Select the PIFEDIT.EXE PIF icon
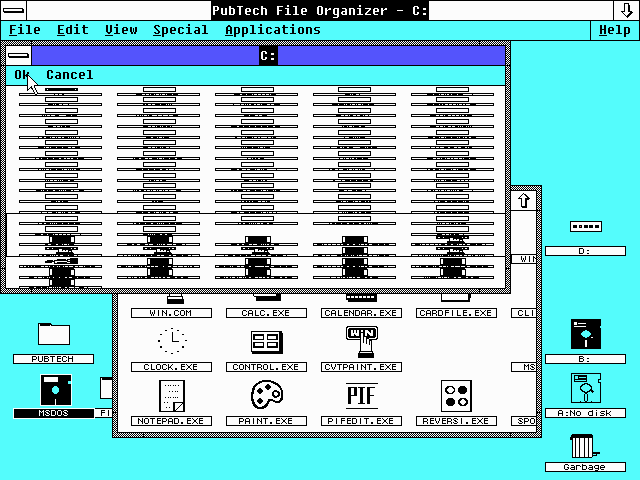 (x=362, y=396)
